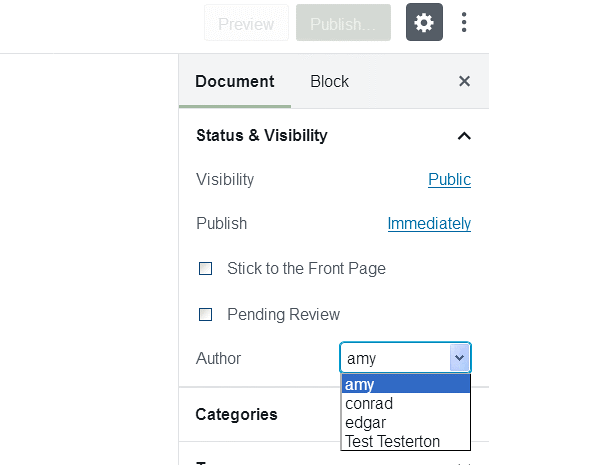Enable the Pending Review checkbox
Viewport: 600px width, 465px height.
click(206, 315)
